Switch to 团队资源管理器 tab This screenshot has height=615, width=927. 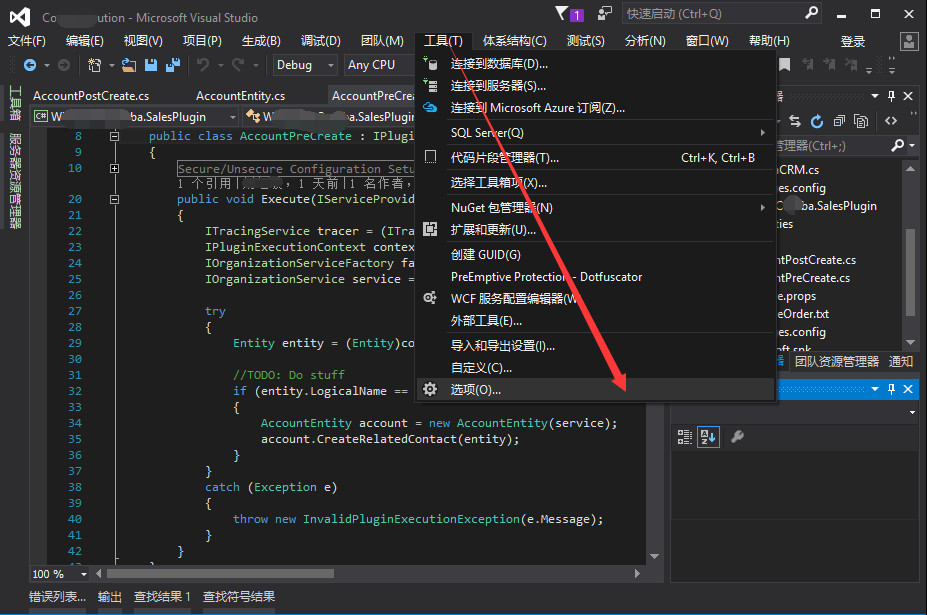point(837,361)
